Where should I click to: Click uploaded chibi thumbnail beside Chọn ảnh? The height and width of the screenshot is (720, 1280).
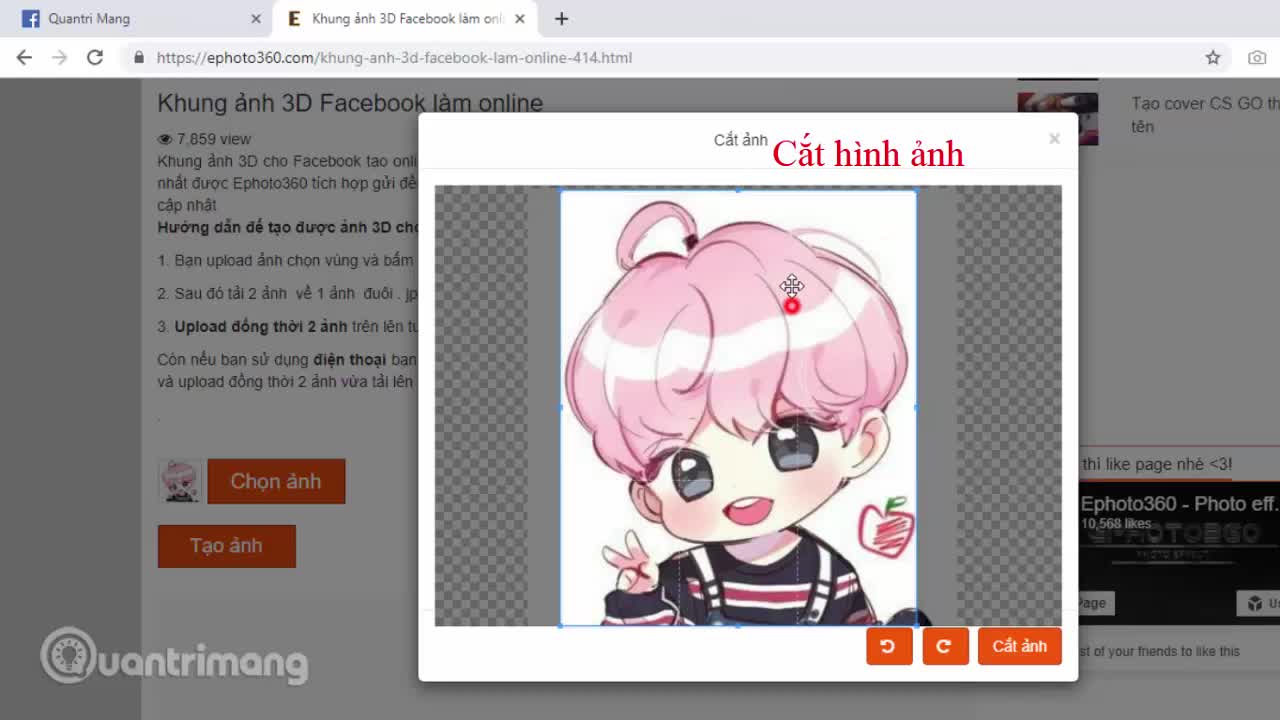pos(180,481)
